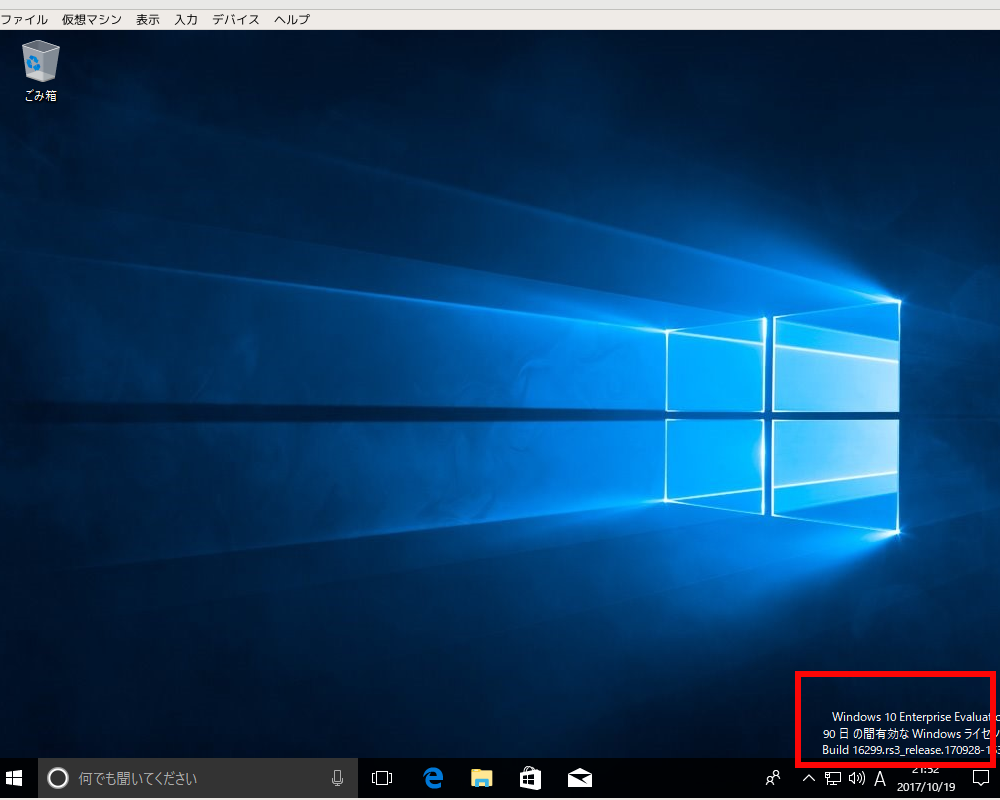Open the ファイル menu
Screen dimensions: 1000x800
point(24,19)
